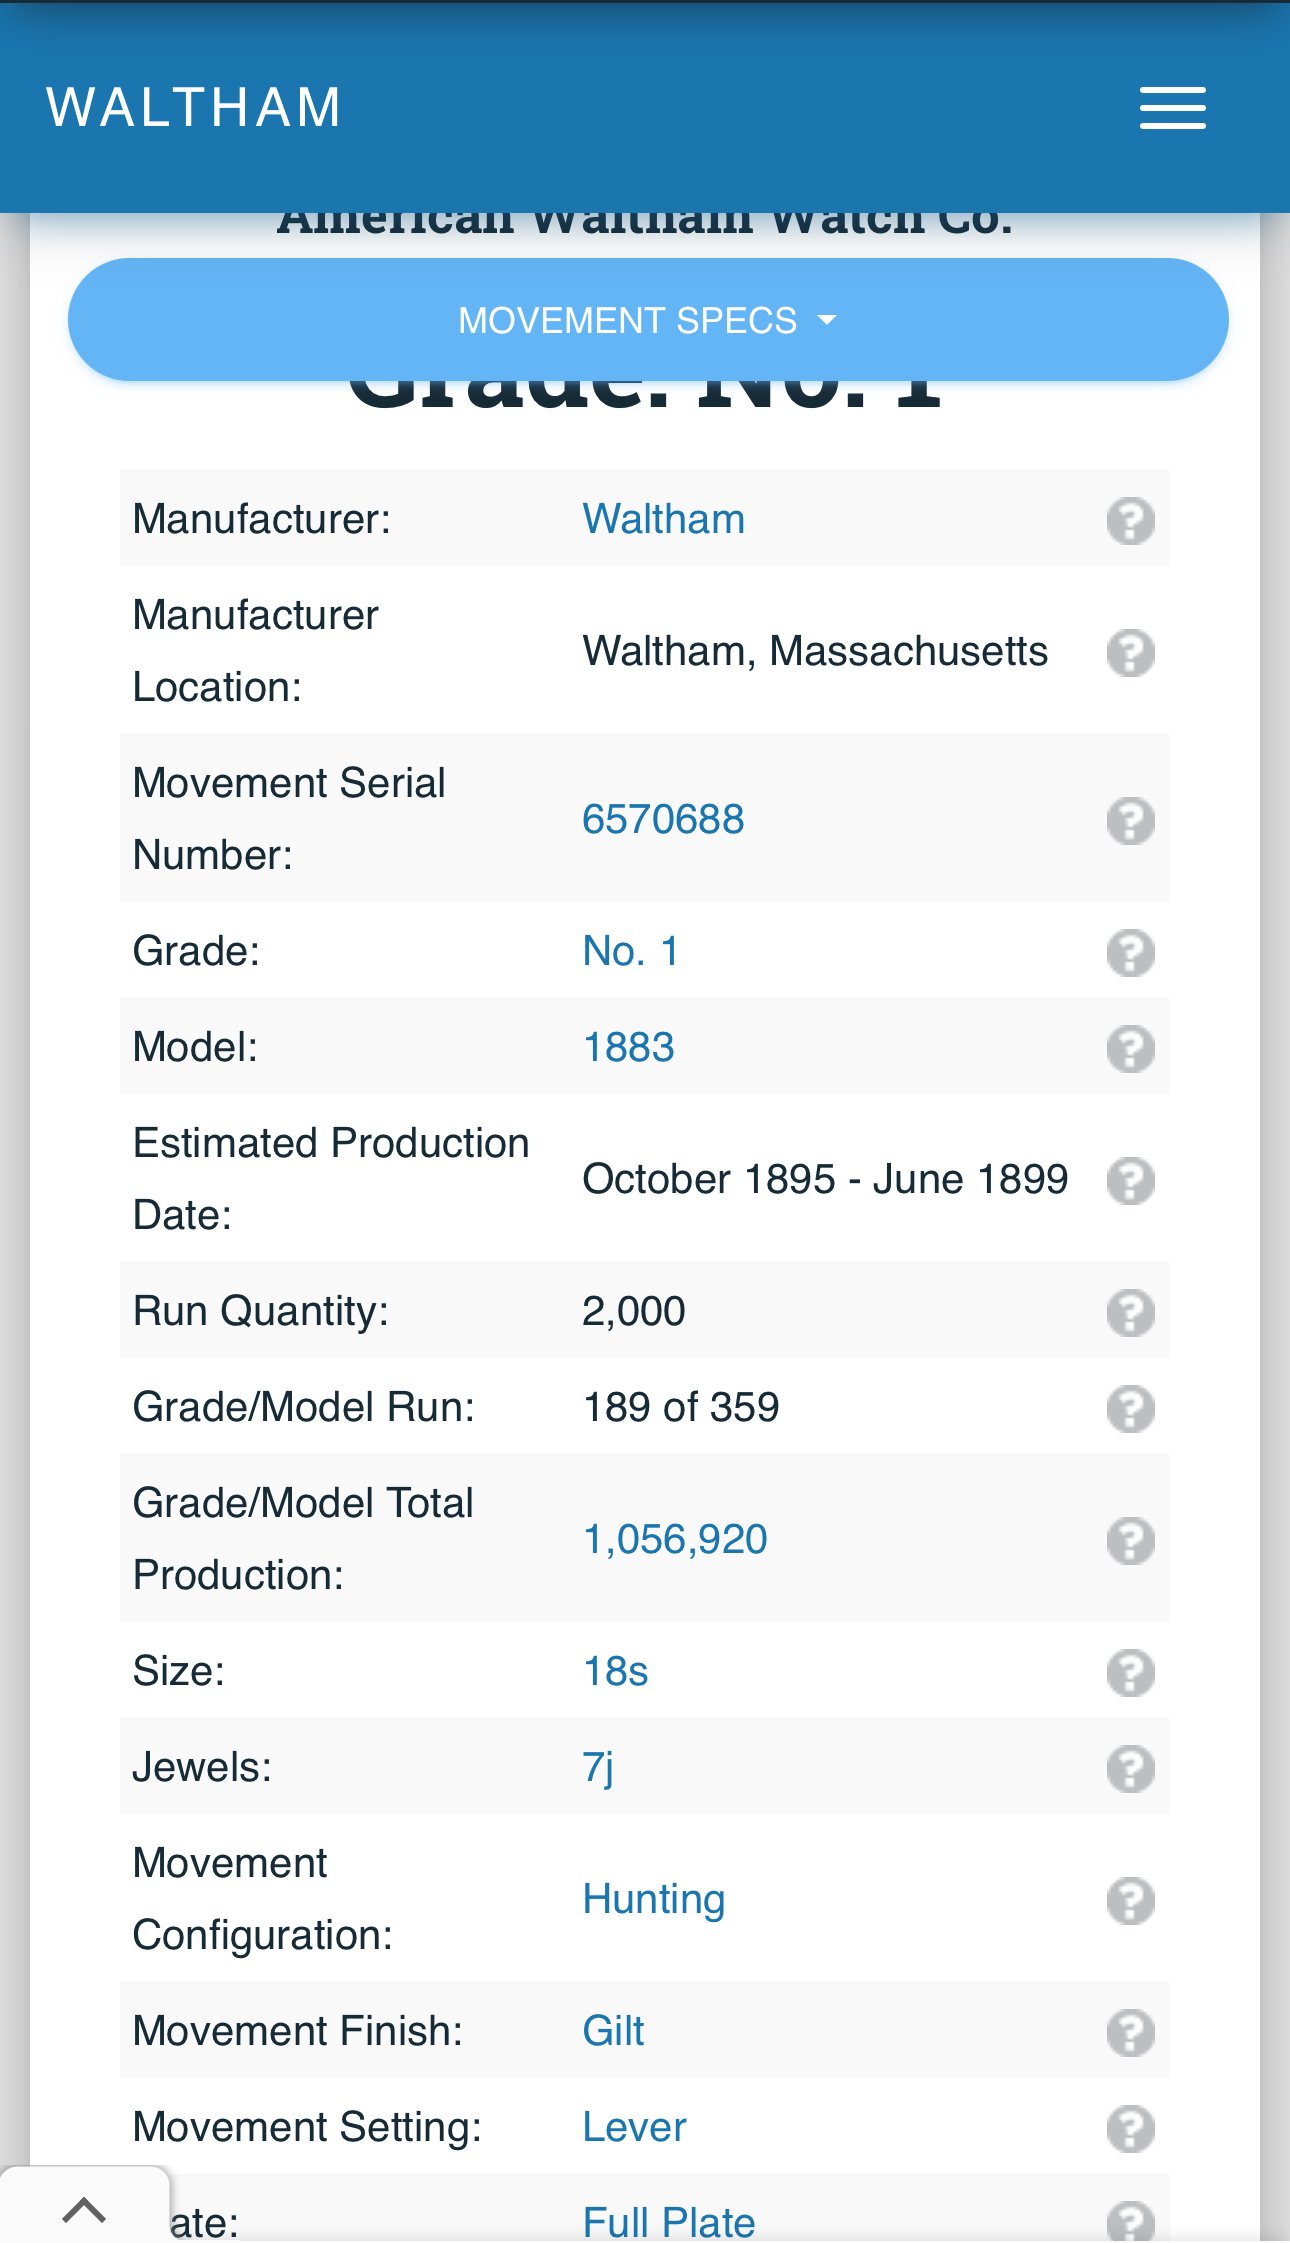
Task: Go to Waltham site home title
Action: [x=194, y=108]
